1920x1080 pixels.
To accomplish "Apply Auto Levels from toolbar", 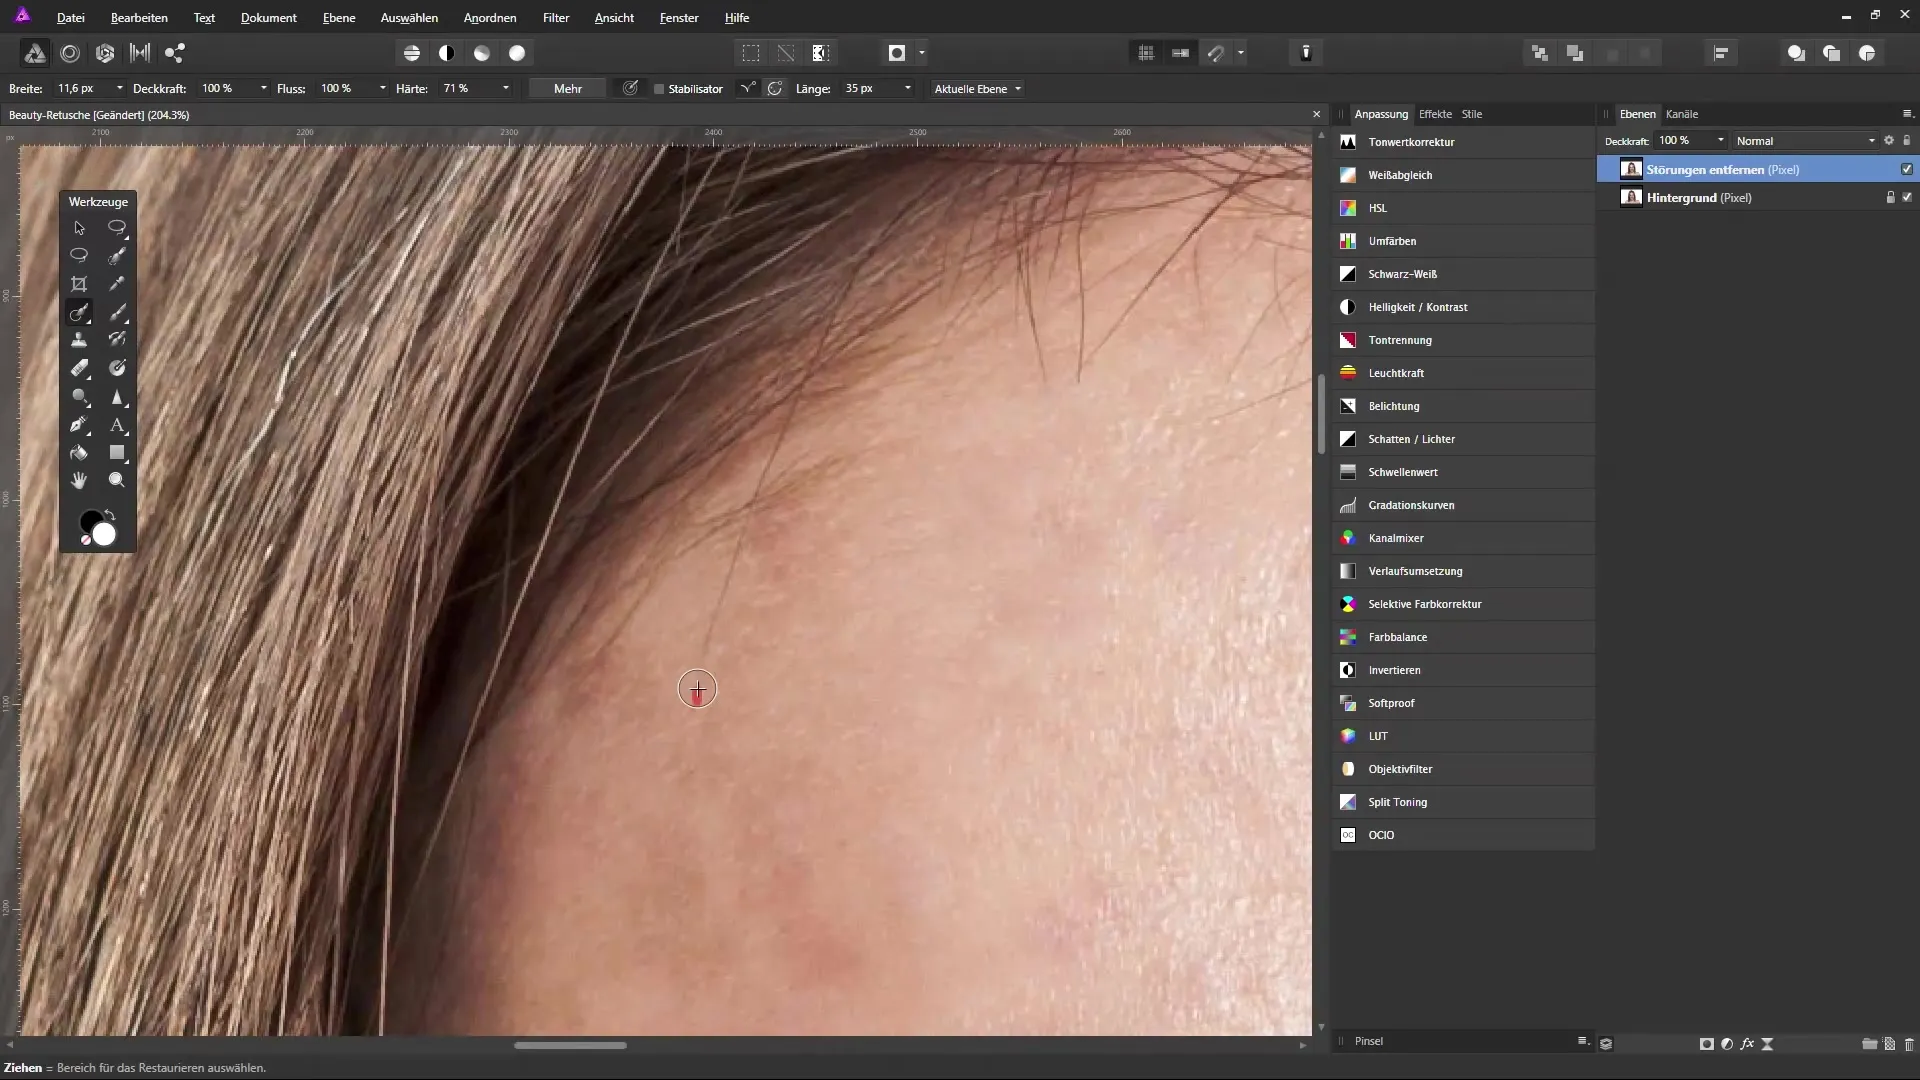I will coord(412,53).
